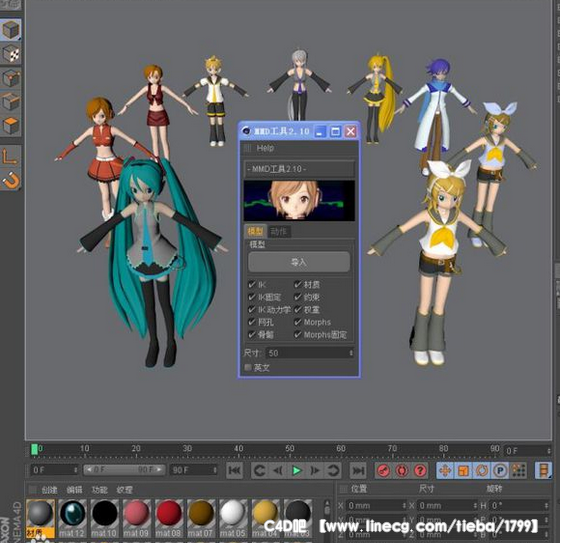The height and width of the screenshot is (543, 564).
Task: Select the red mat 08 material
Action: click(x=169, y=518)
